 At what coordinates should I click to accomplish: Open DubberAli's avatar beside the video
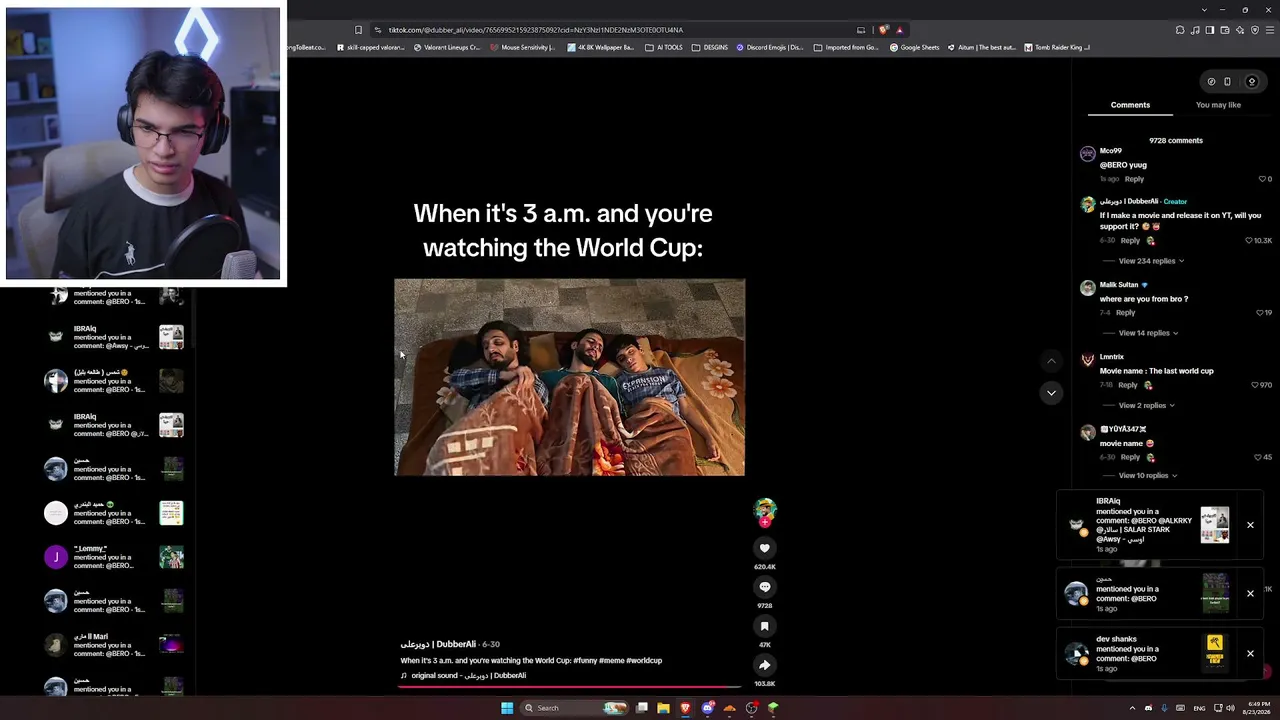[765, 510]
